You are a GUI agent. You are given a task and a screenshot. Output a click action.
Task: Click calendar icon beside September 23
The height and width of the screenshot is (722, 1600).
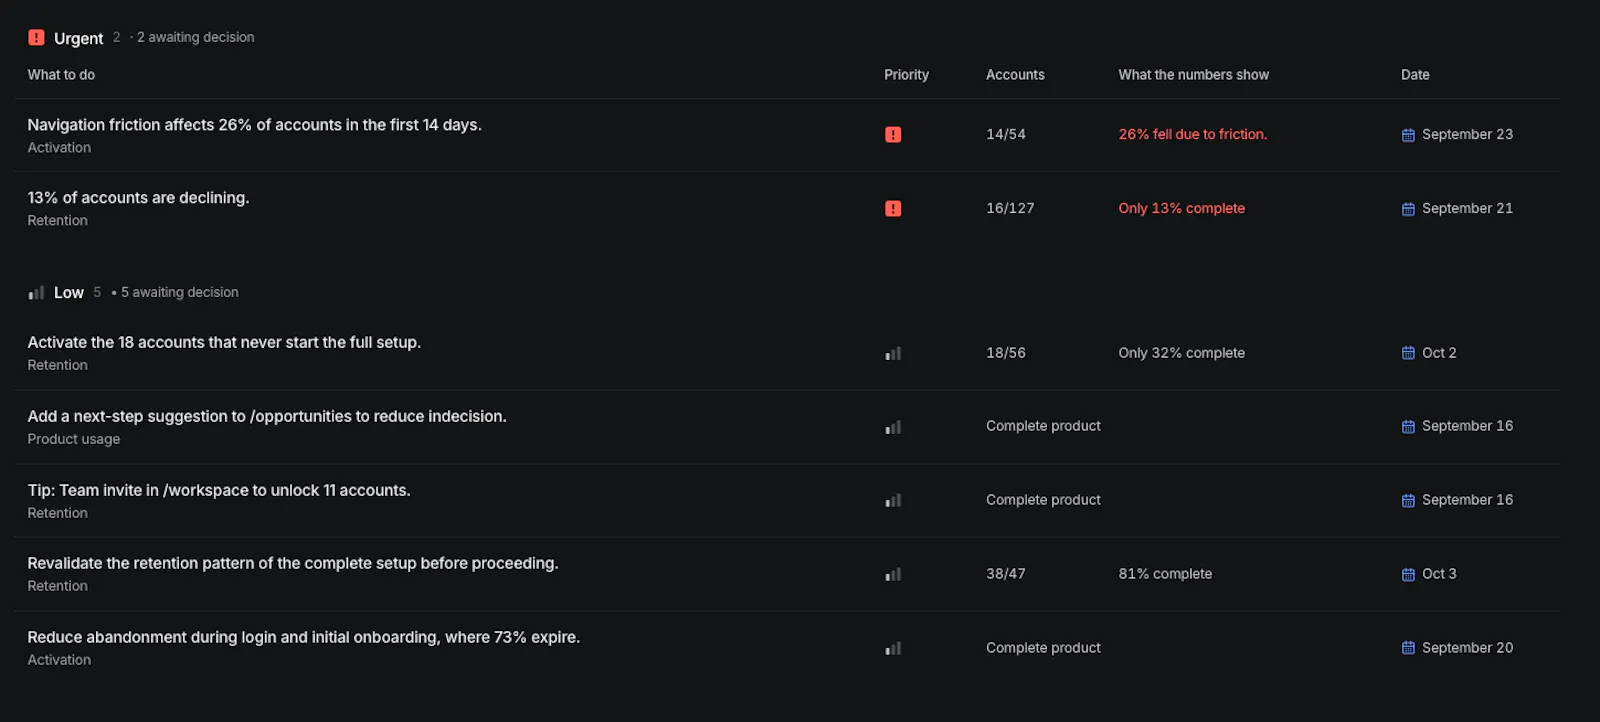point(1408,135)
